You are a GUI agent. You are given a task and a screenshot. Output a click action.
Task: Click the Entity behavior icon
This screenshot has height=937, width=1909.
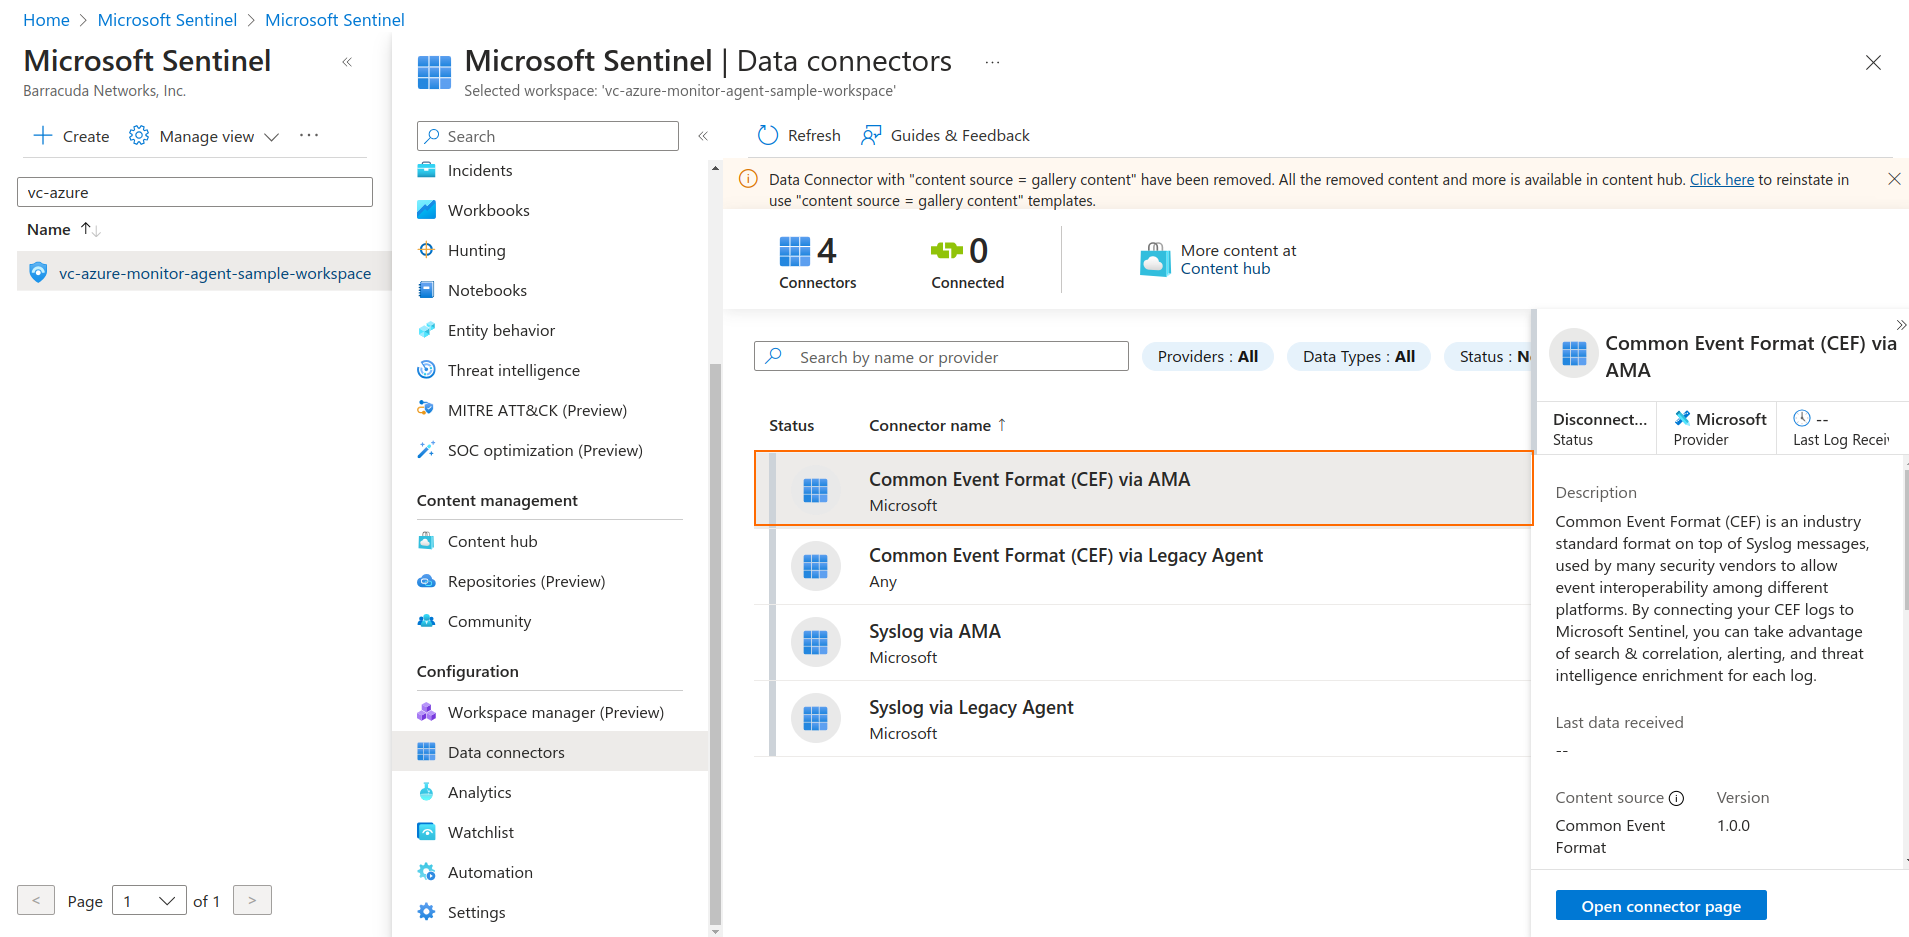coord(426,330)
